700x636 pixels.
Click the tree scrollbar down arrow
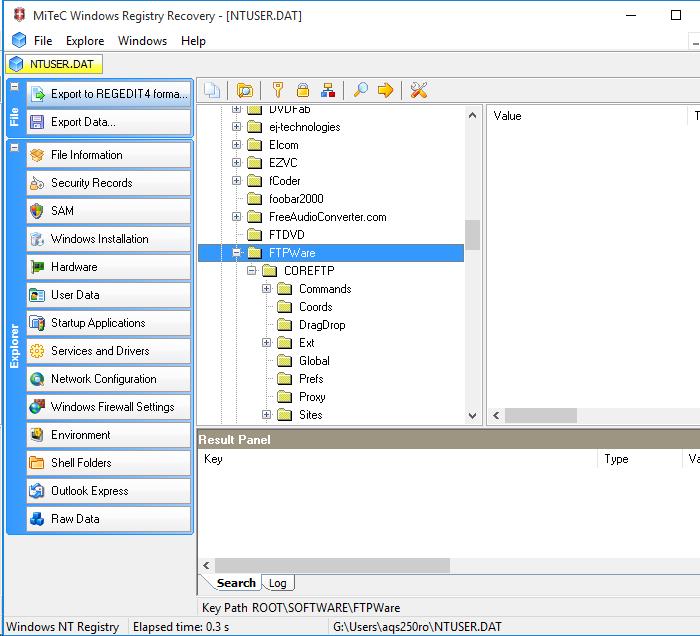[x=472, y=416]
